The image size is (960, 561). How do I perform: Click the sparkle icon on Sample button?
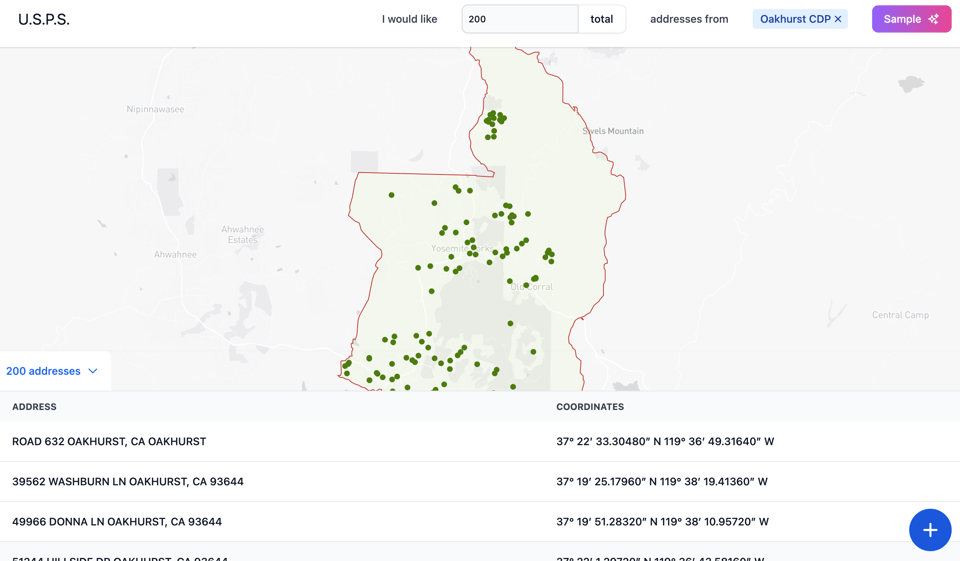pyautogui.click(x=933, y=19)
